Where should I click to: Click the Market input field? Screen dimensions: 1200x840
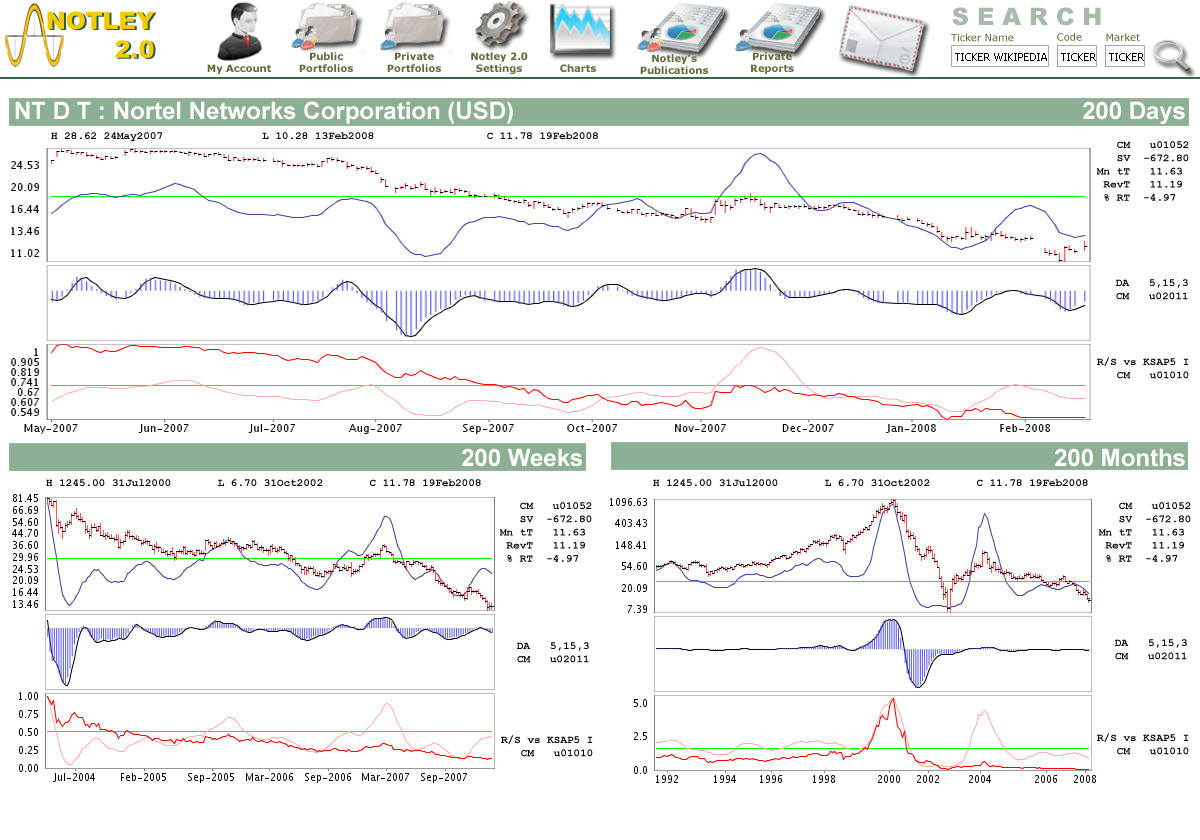coord(1125,57)
